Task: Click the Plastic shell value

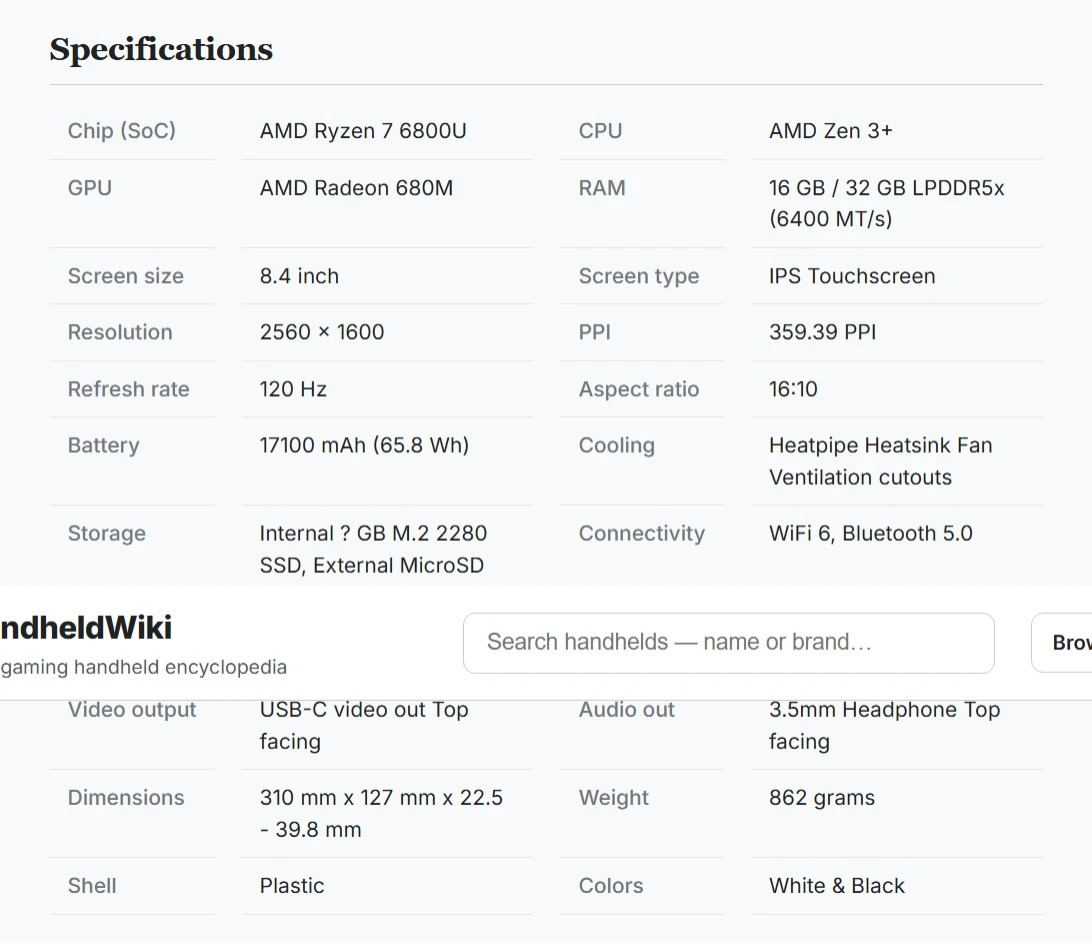Action: pos(292,886)
